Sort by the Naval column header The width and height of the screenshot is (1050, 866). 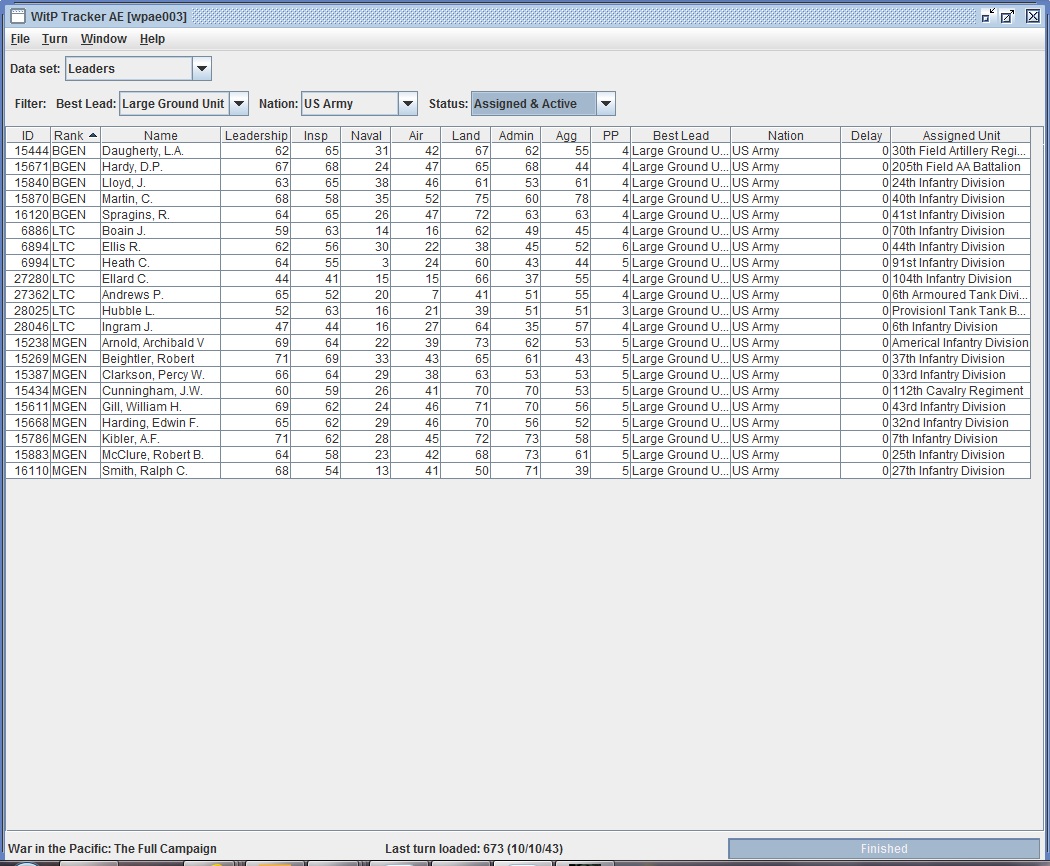[x=366, y=135]
